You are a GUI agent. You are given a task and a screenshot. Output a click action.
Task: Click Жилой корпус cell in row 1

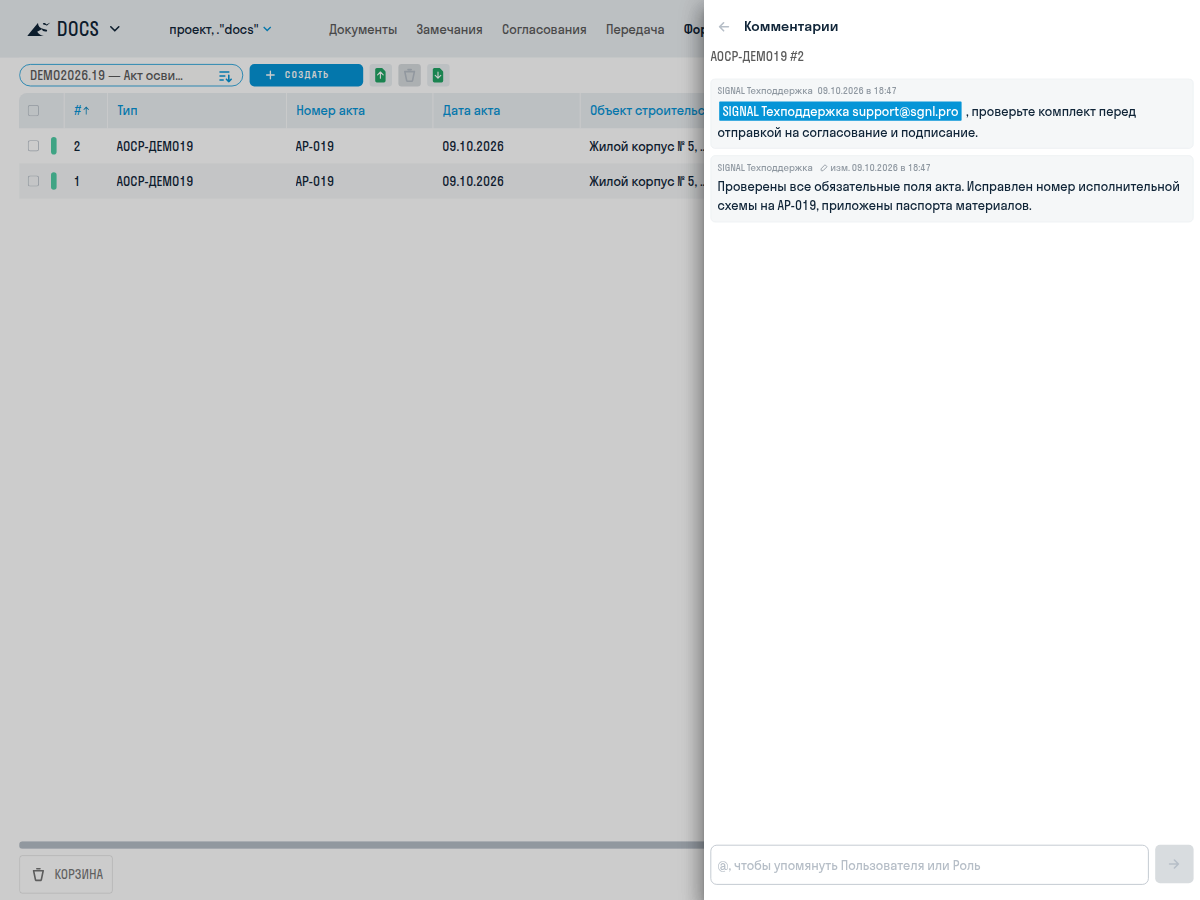pos(646,181)
